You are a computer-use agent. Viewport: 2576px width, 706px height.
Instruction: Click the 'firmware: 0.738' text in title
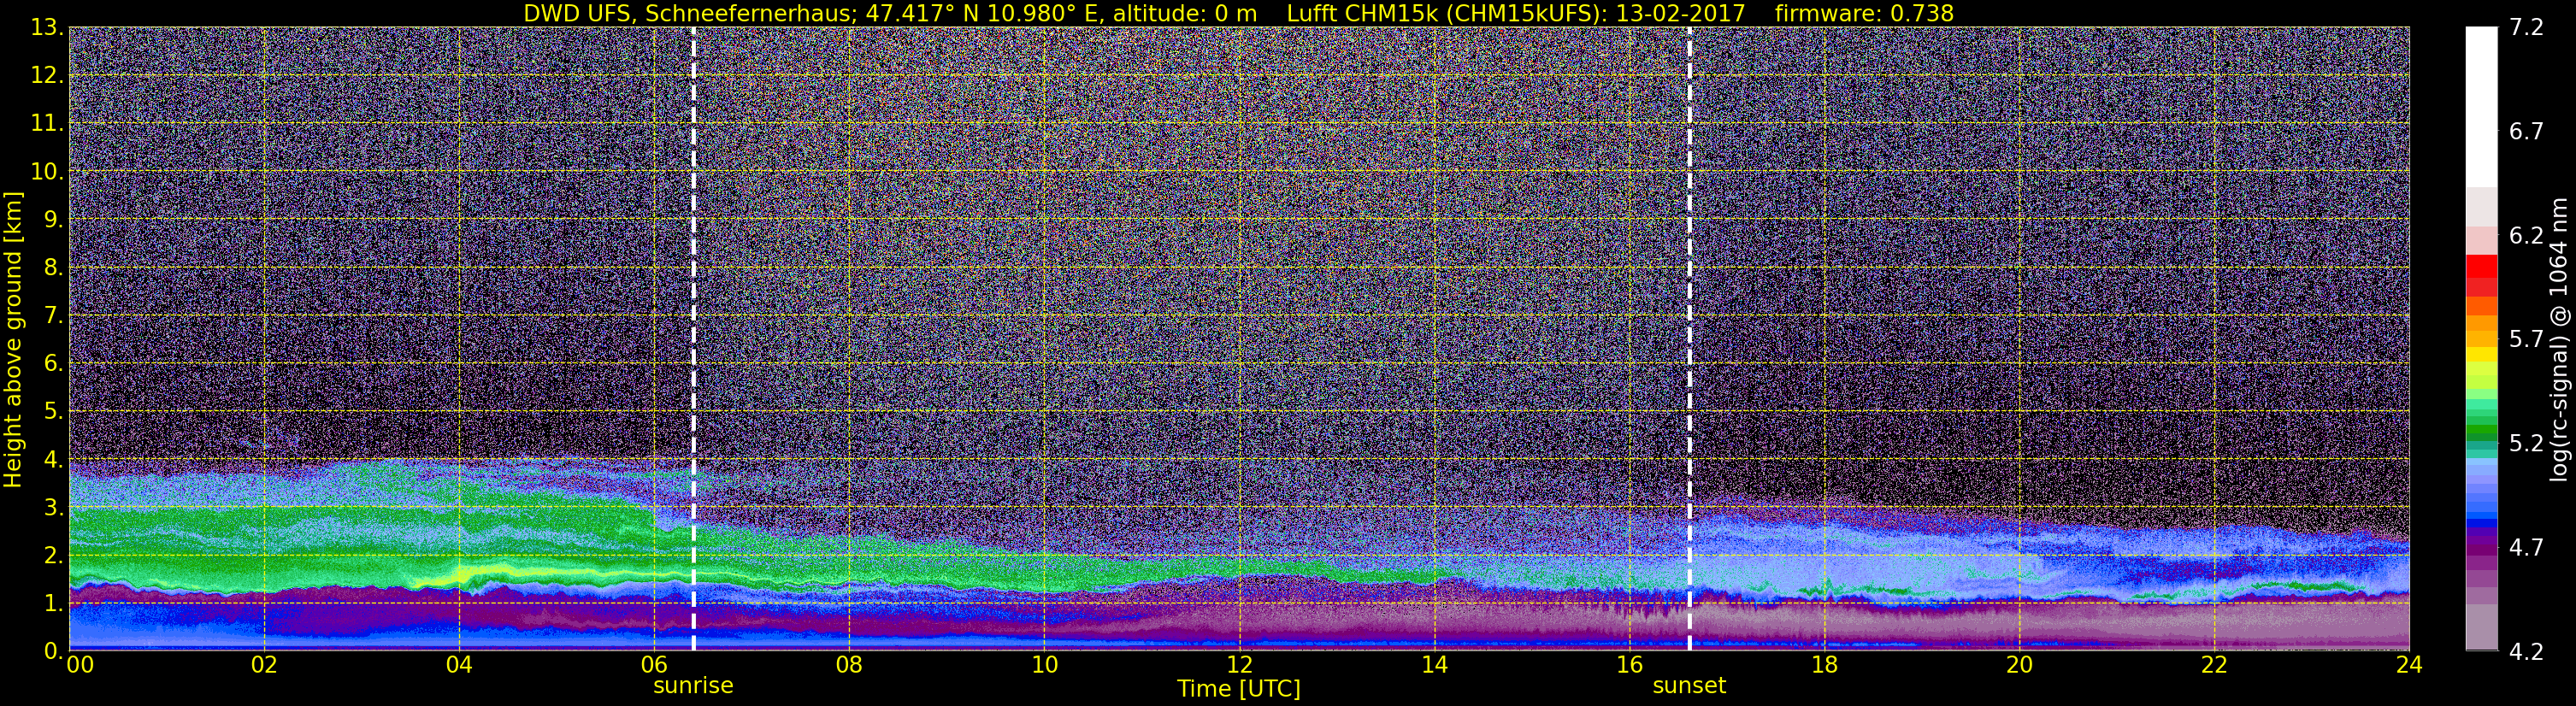[x=1864, y=13]
